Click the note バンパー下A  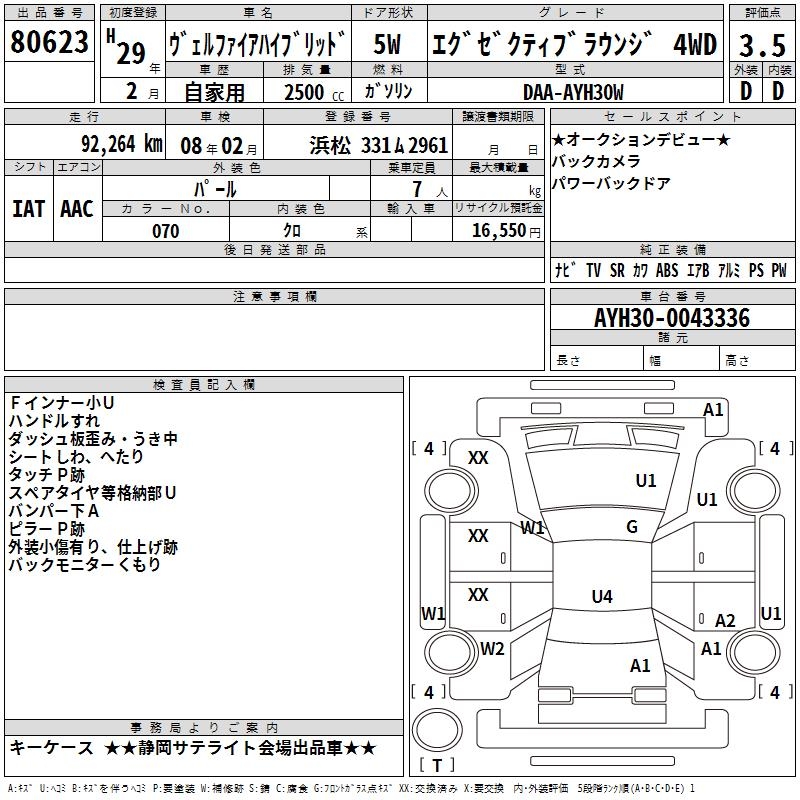click(54, 511)
